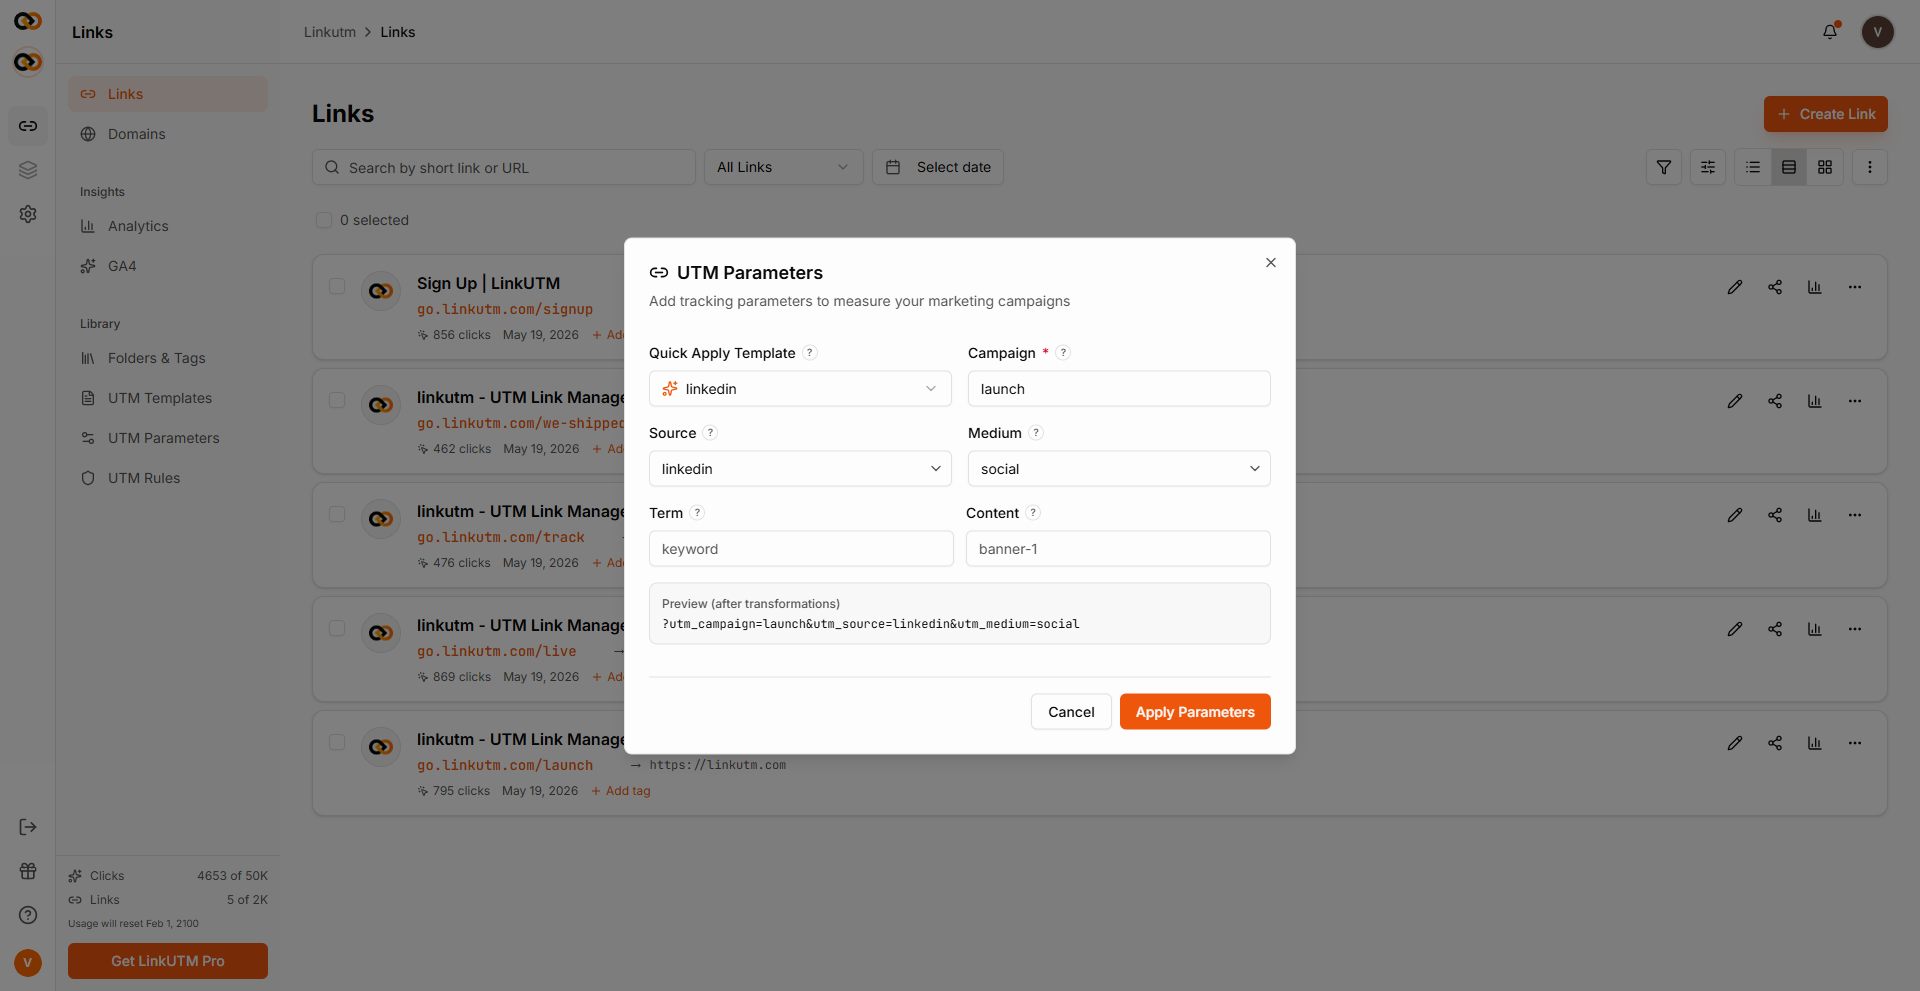This screenshot has width=1920, height=991.
Task: Open the Quick Apply Template linkedin dropdown
Action: [800, 389]
